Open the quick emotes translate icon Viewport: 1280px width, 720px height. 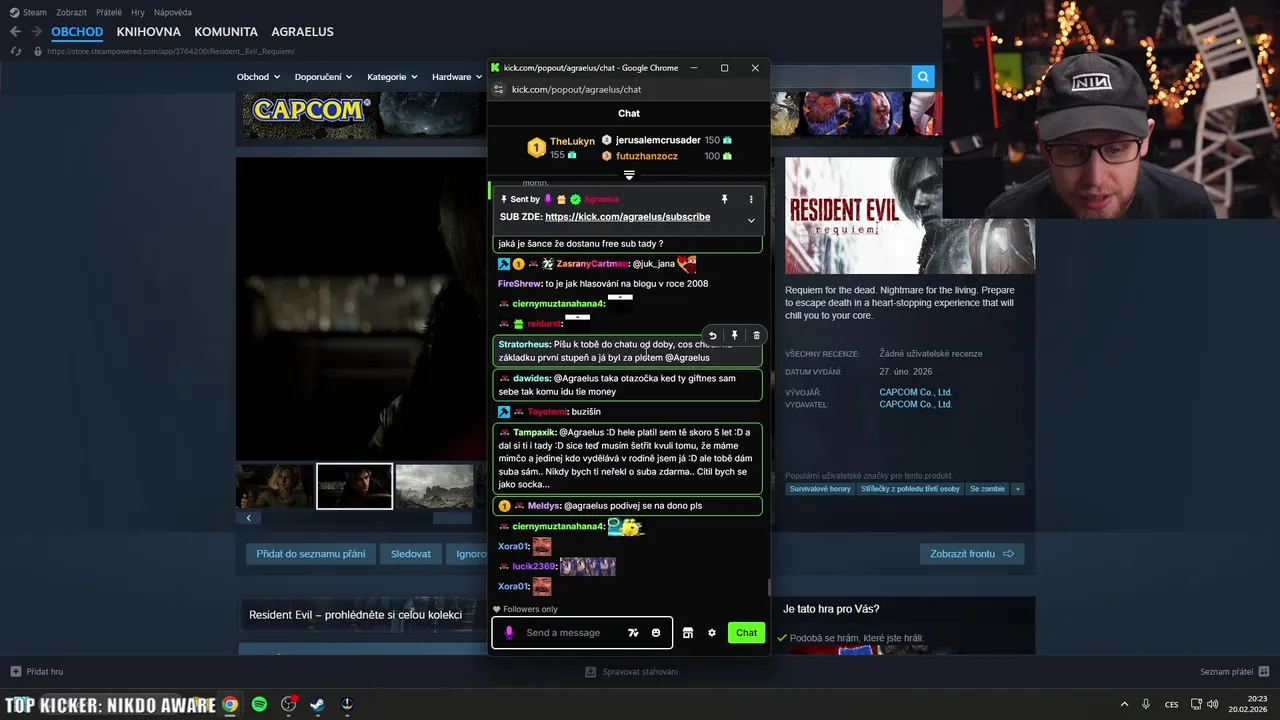point(633,633)
